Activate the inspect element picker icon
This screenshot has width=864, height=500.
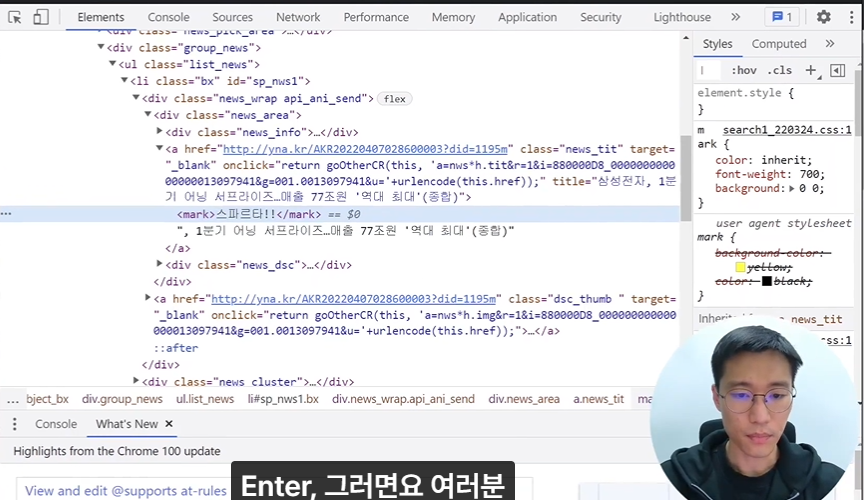coord(15,17)
